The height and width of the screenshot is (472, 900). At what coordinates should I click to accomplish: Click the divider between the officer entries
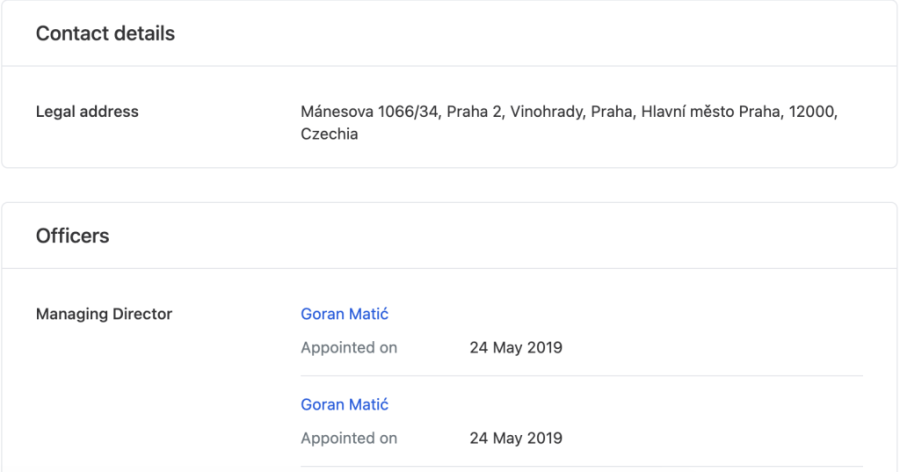[x=581, y=376]
